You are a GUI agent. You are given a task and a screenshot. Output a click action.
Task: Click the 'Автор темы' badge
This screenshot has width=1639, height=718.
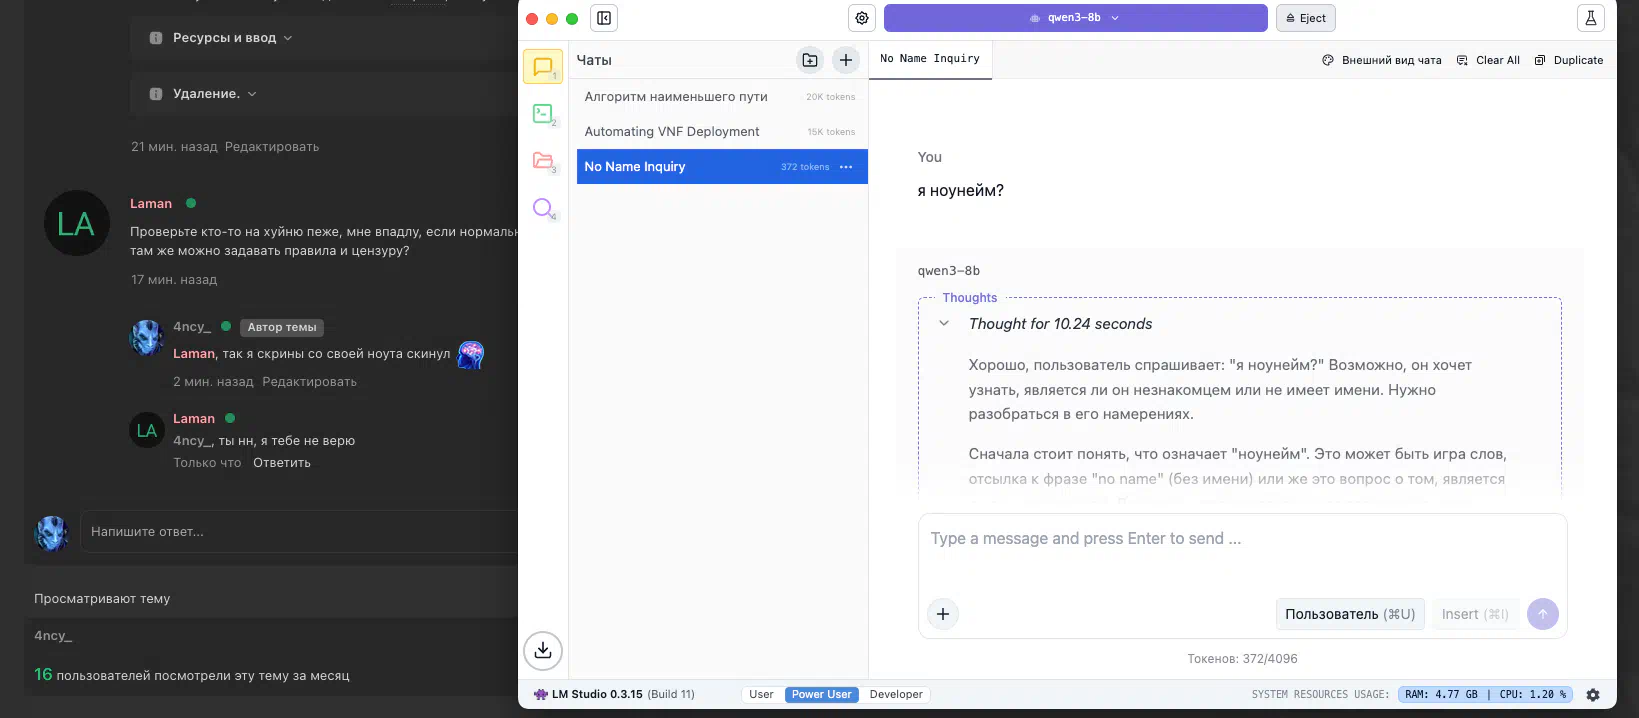click(x=282, y=327)
